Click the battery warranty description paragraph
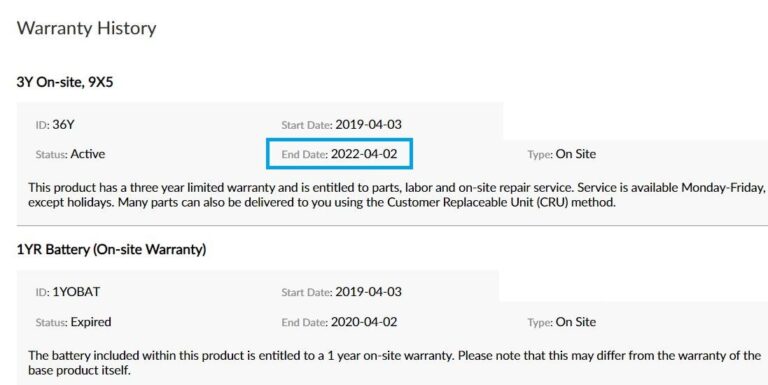Image resolution: width=768 pixels, height=385 pixels. tap(395, 362)
